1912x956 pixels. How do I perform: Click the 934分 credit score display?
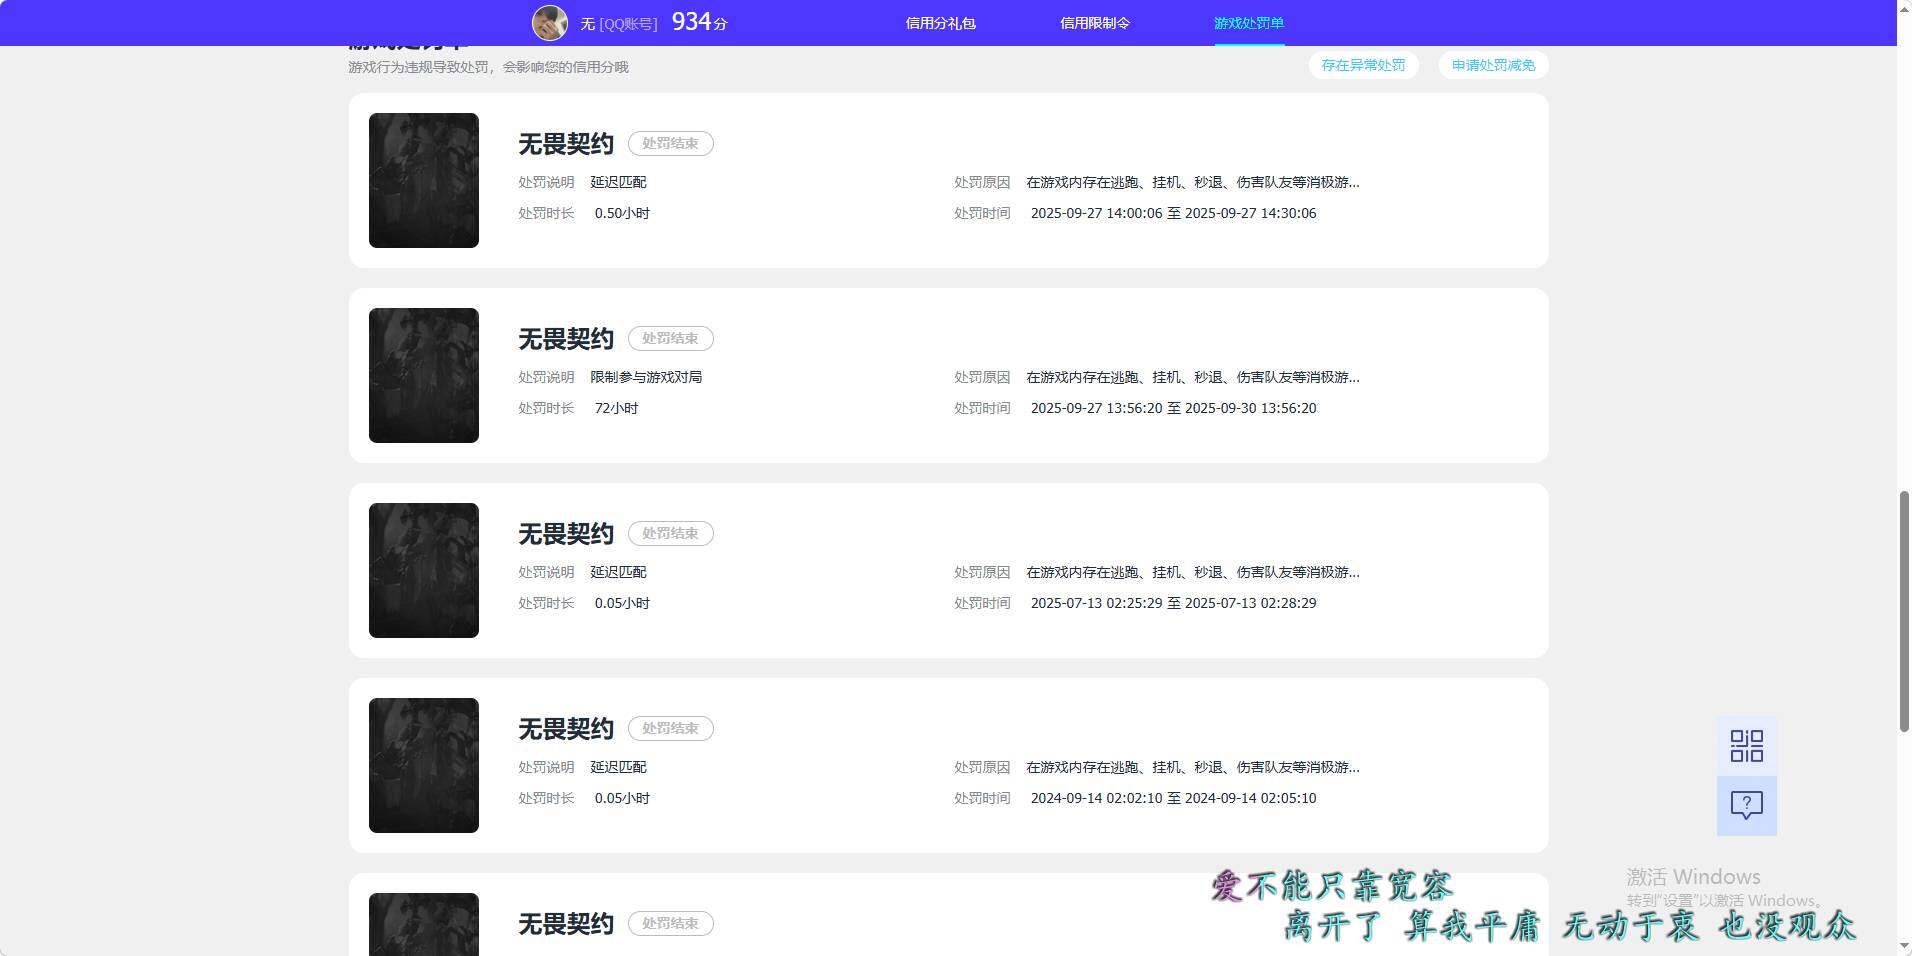pyautogui.click(x=703, y=20)
